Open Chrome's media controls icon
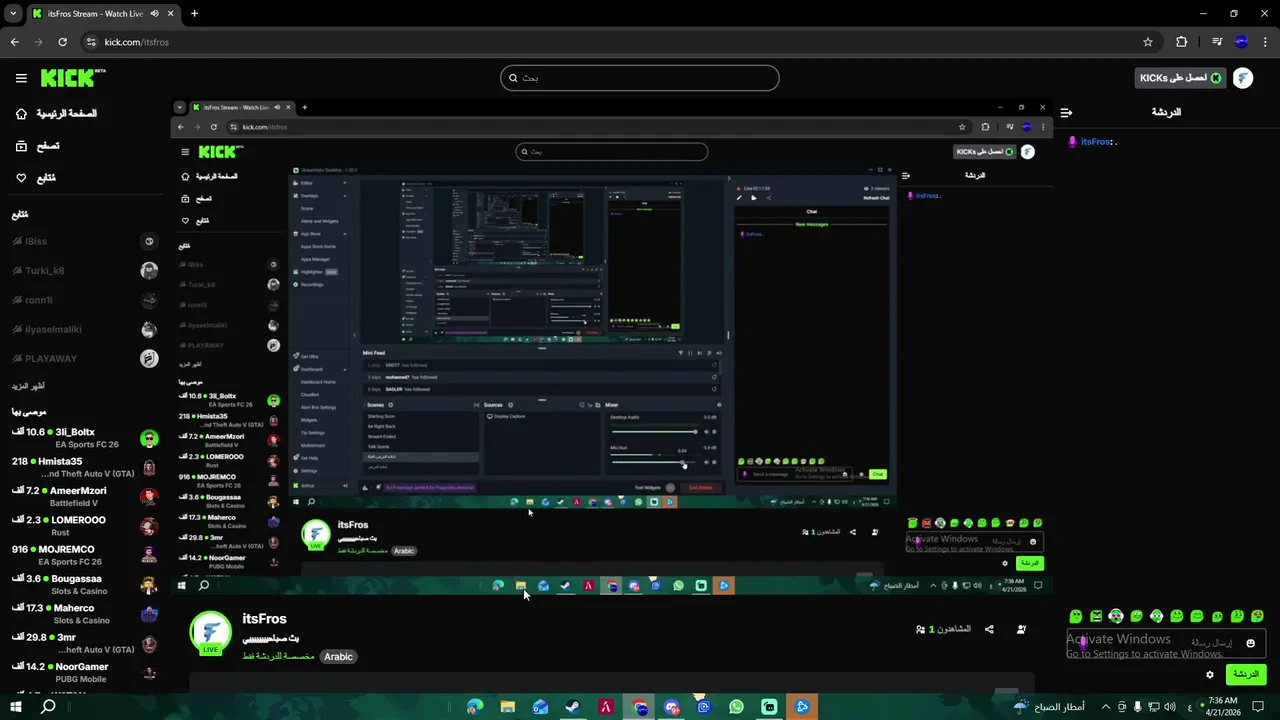1280x720 pixels. pos(1217,42)
